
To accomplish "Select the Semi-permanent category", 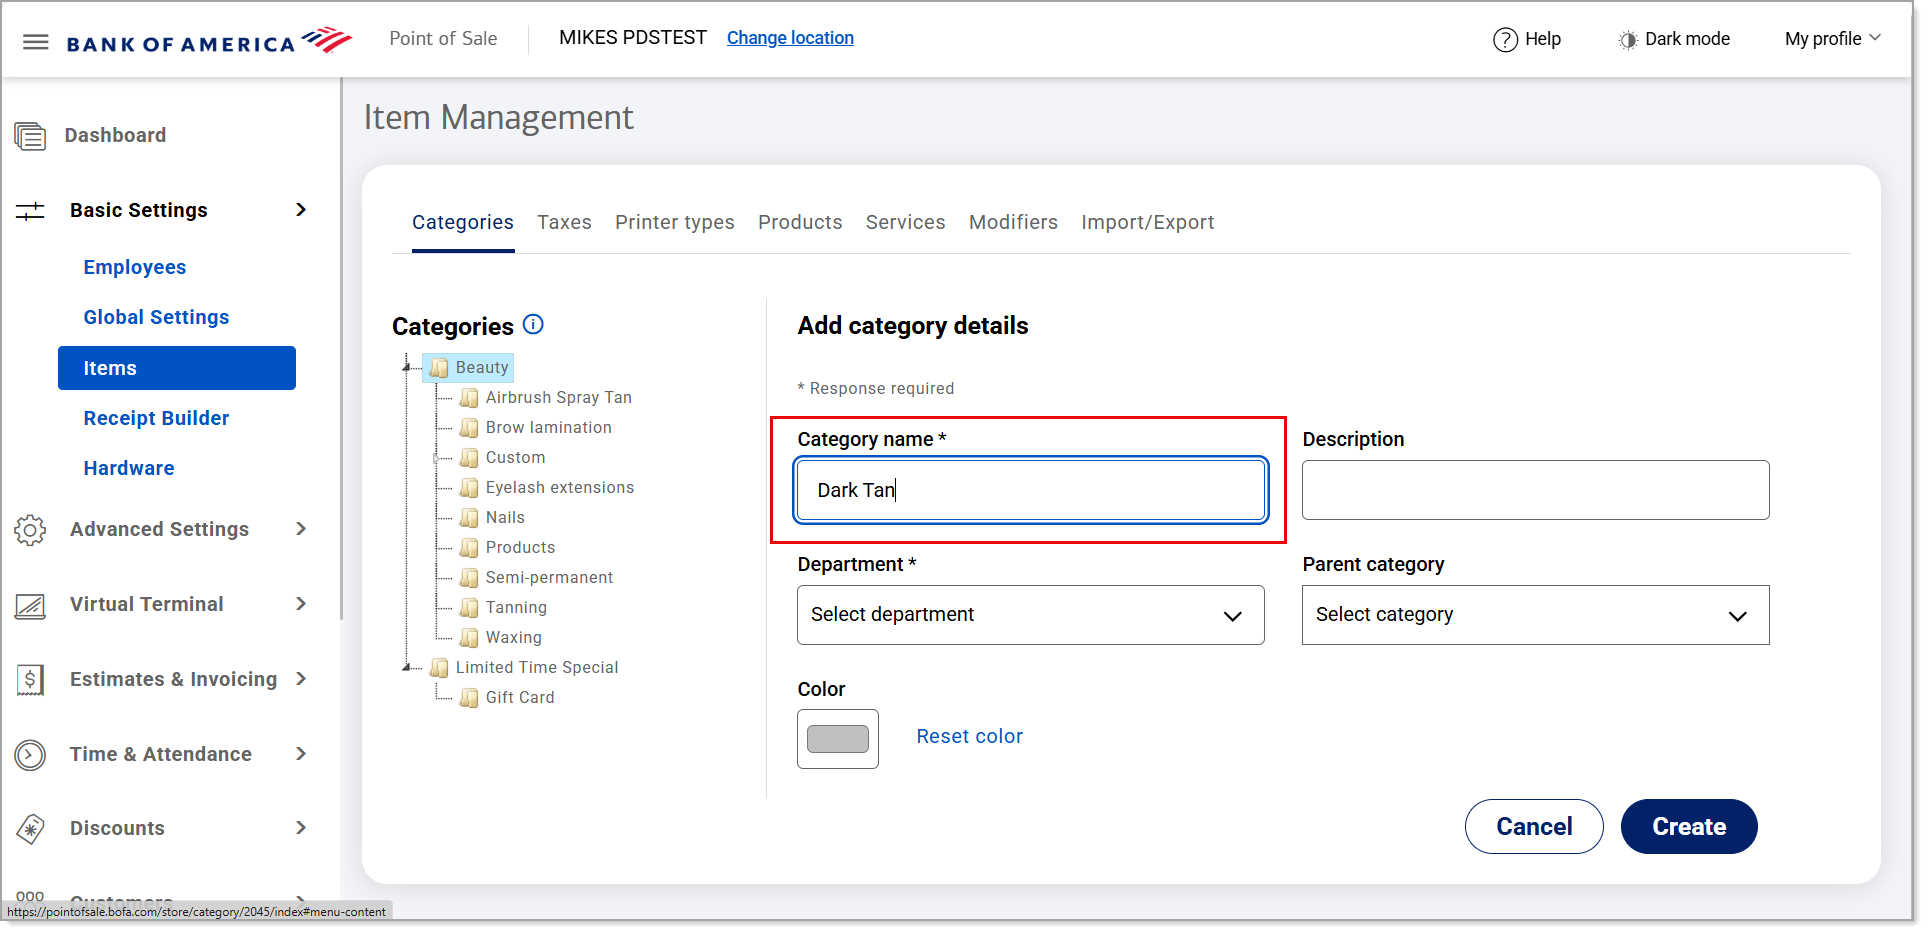I will click(x=549, y=577).
